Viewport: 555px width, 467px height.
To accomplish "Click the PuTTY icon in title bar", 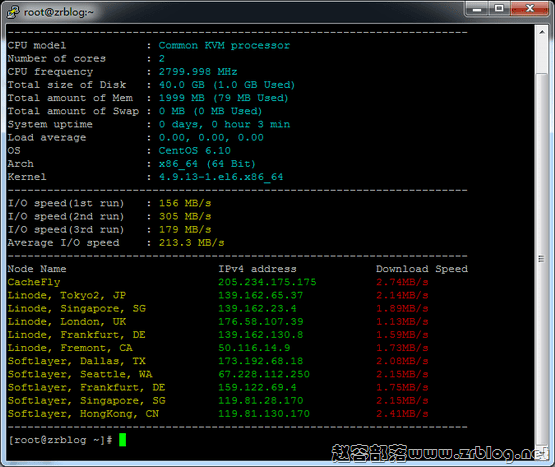I will 13,12.
